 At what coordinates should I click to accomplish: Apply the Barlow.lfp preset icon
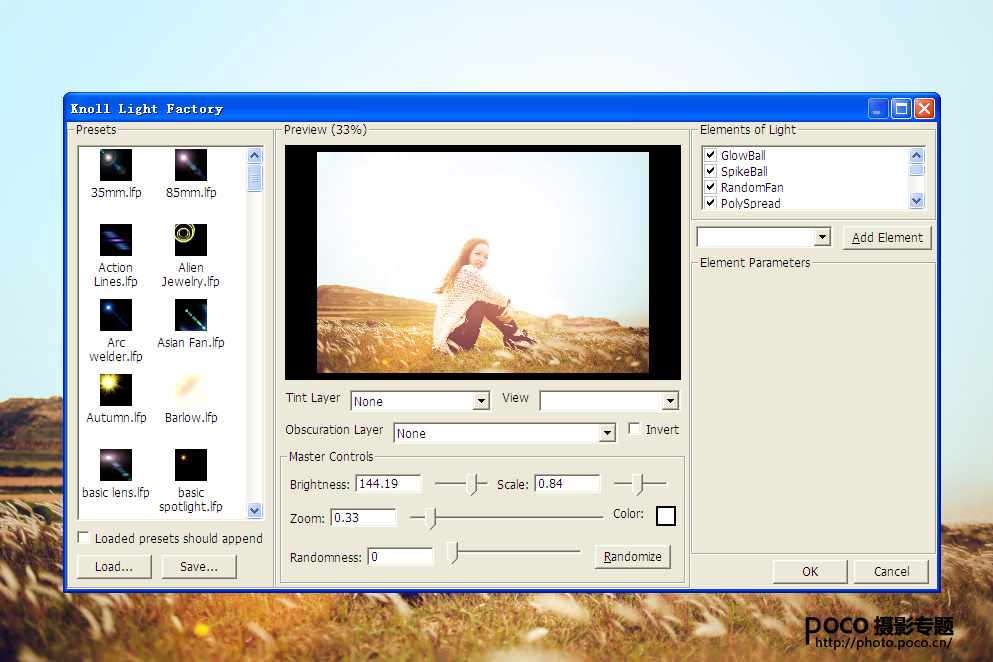(191, 390)
